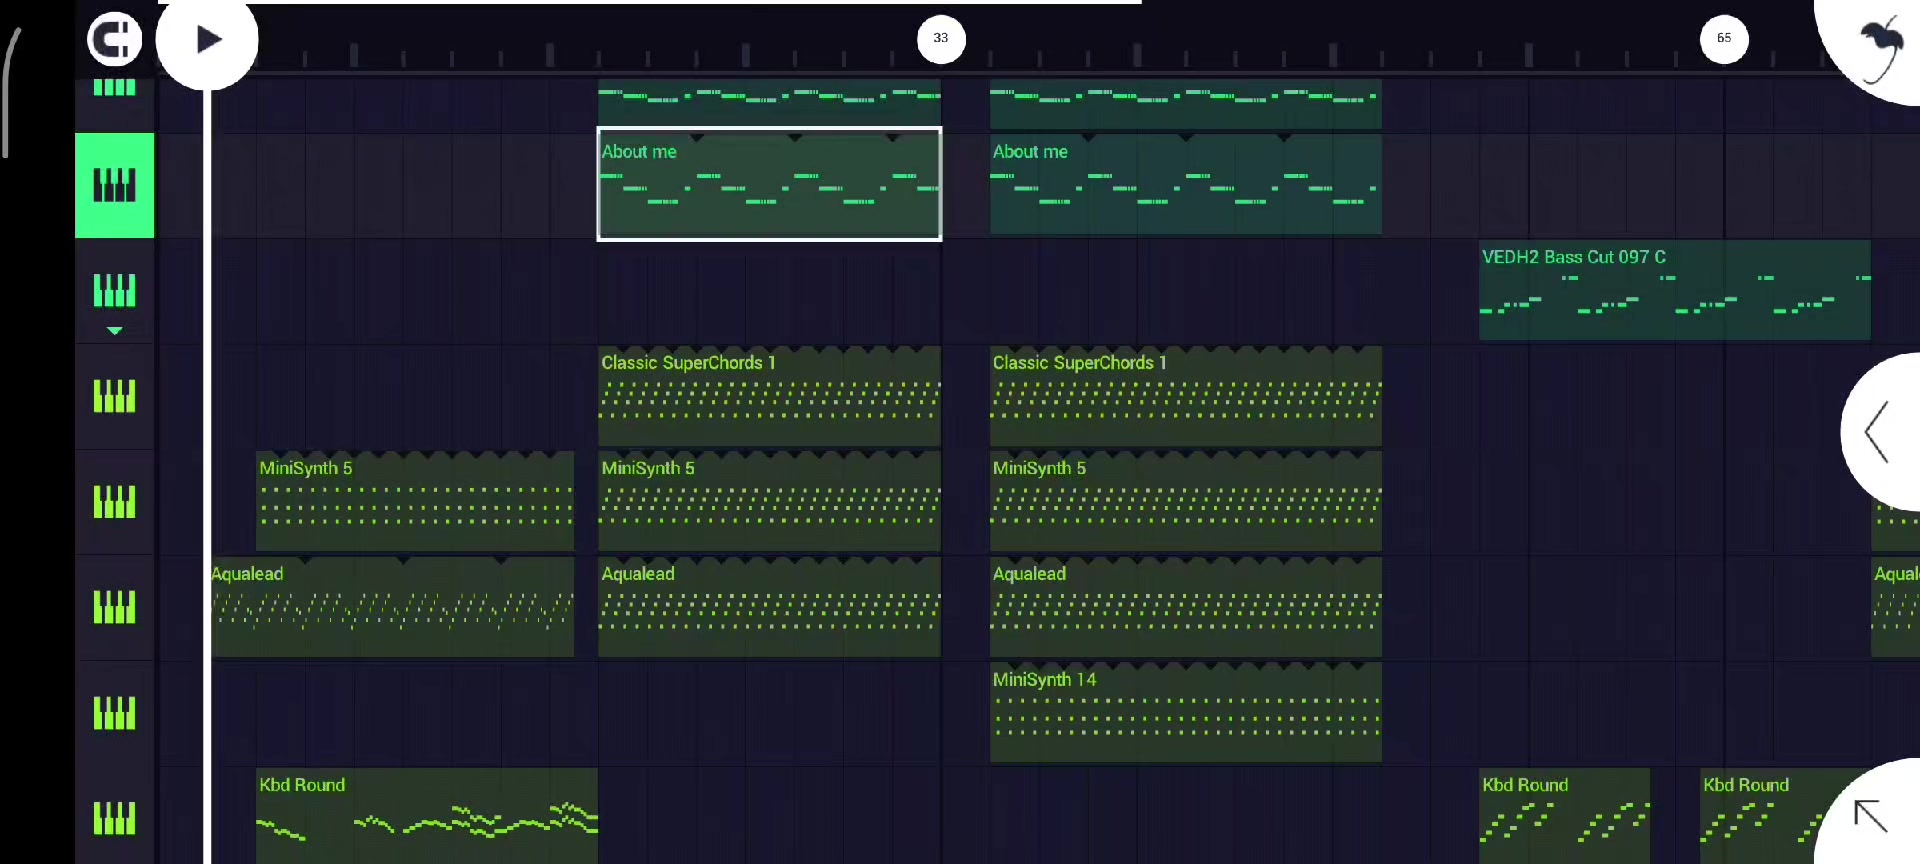Select the highlighted About me track keyboard icon
This screenshot has width=1920, height=864.
(114, 185)
